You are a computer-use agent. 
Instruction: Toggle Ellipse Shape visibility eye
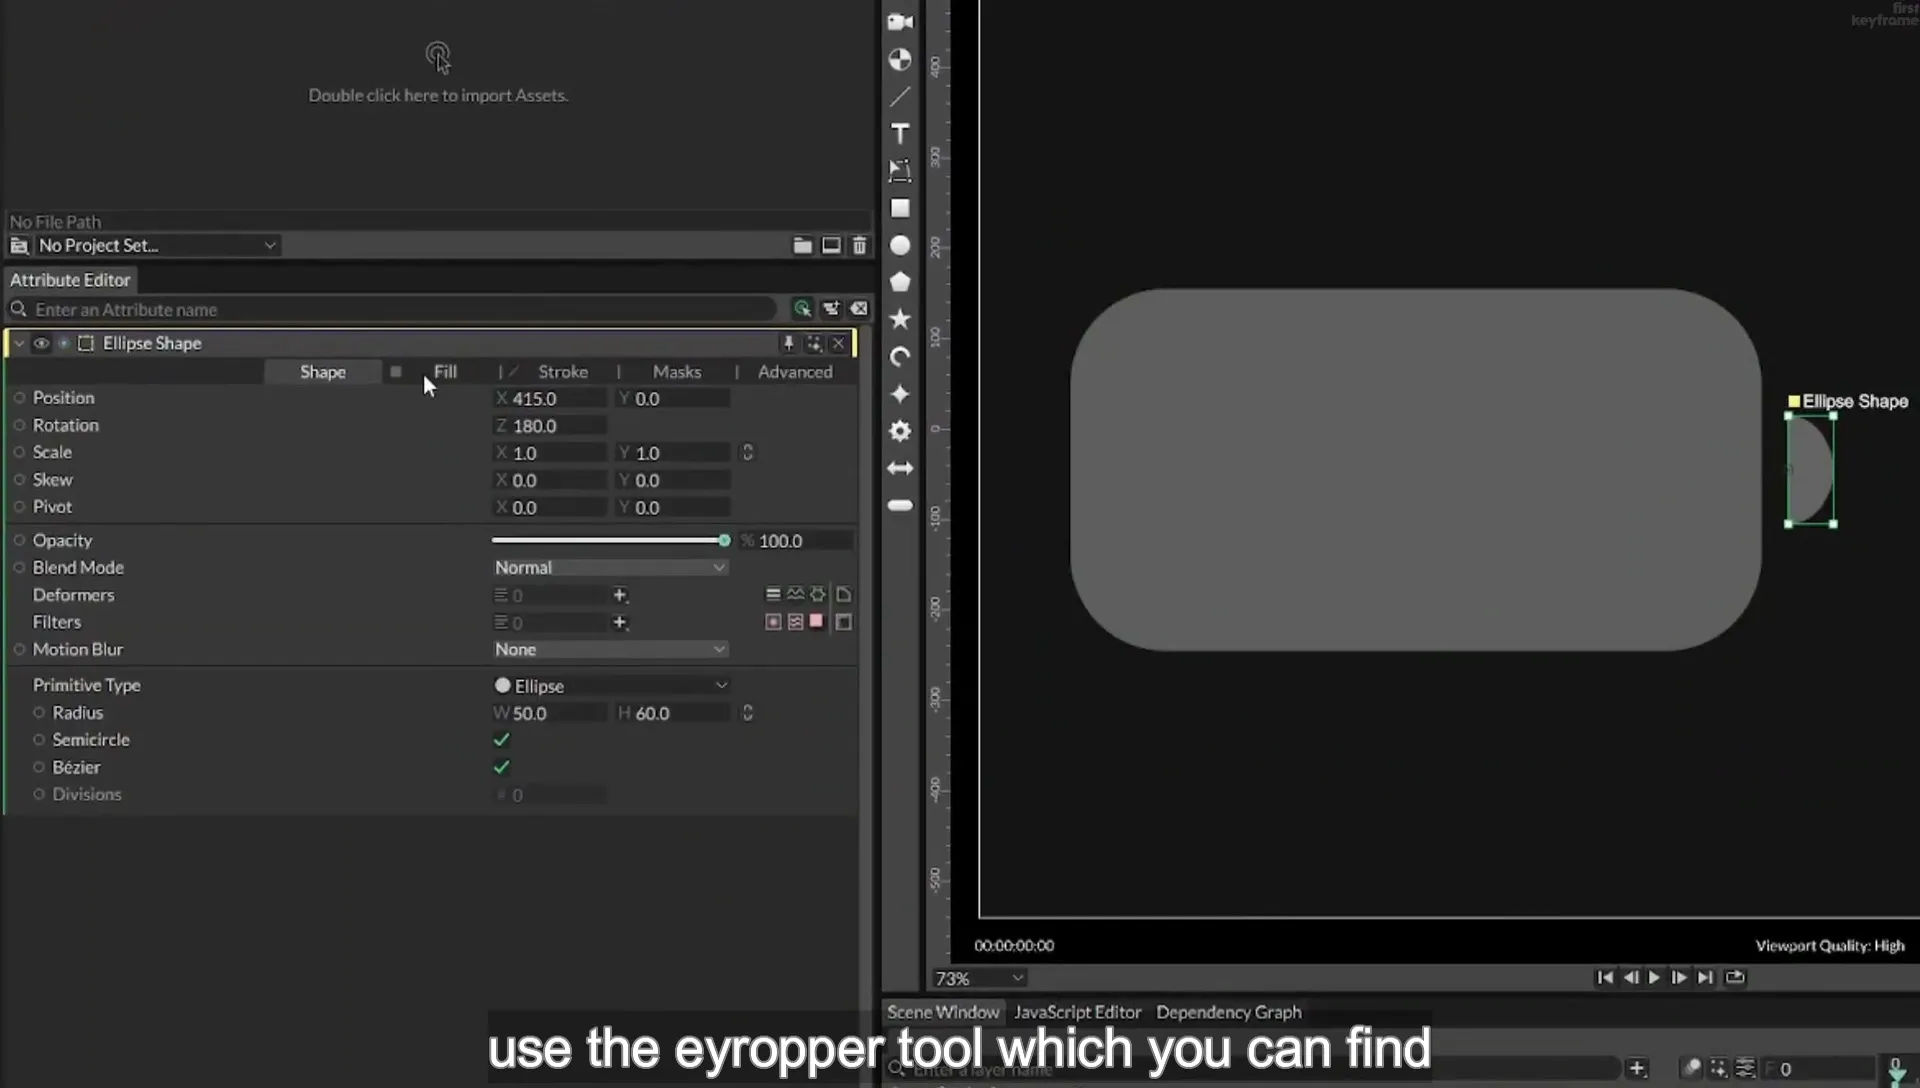point(41,343)
